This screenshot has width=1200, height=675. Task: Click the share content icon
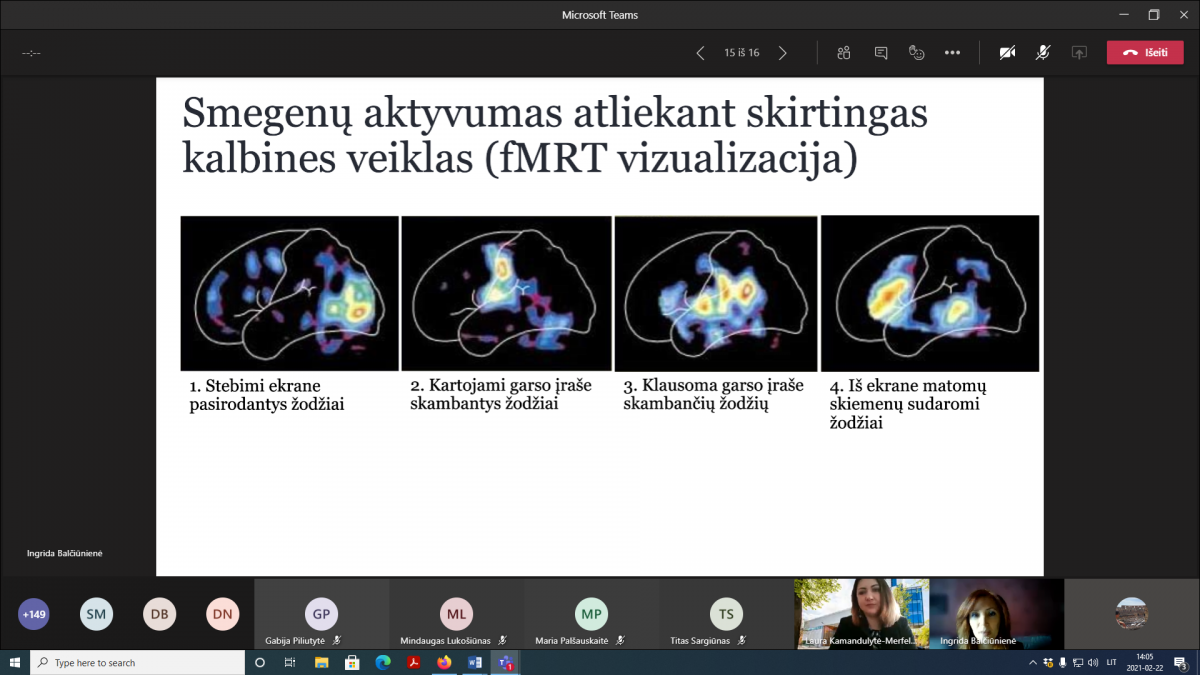(1079, 53)
